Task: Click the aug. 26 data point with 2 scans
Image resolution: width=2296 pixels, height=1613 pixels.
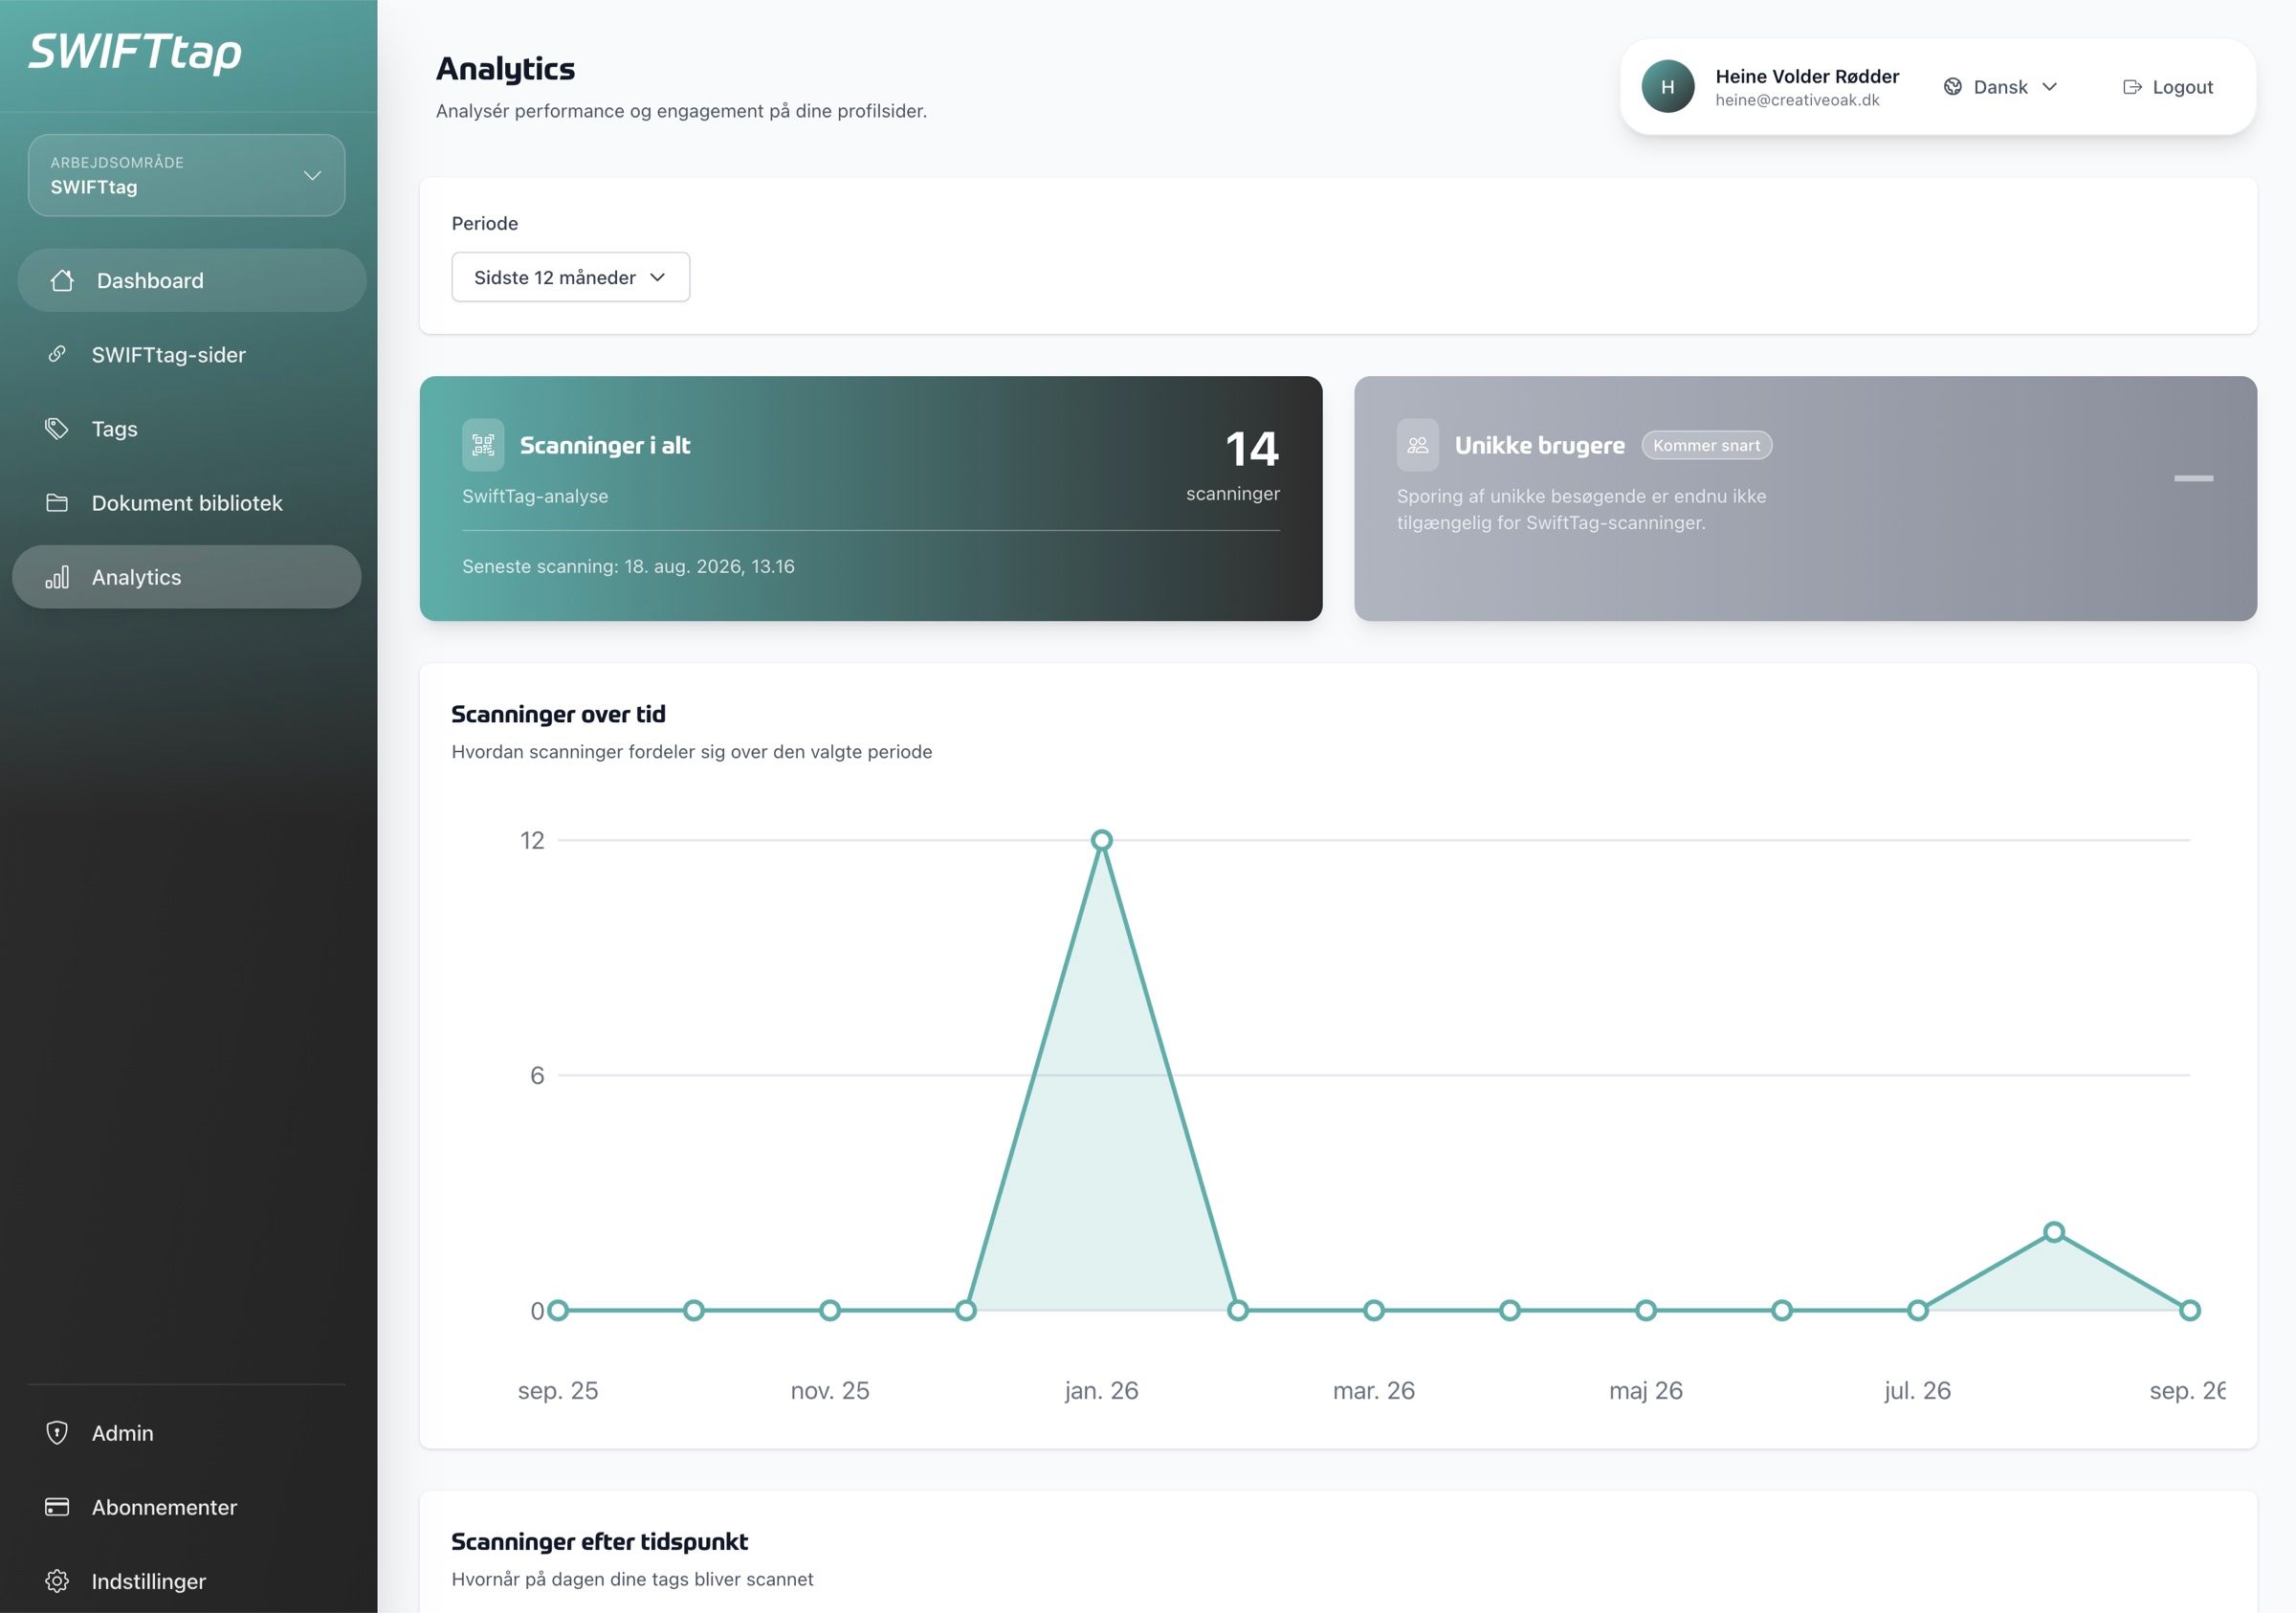Action: tap(2054, 1232)
